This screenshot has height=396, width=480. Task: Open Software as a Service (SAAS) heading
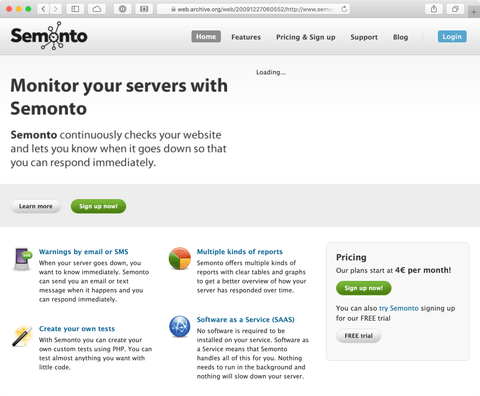(x=246, y=319)
